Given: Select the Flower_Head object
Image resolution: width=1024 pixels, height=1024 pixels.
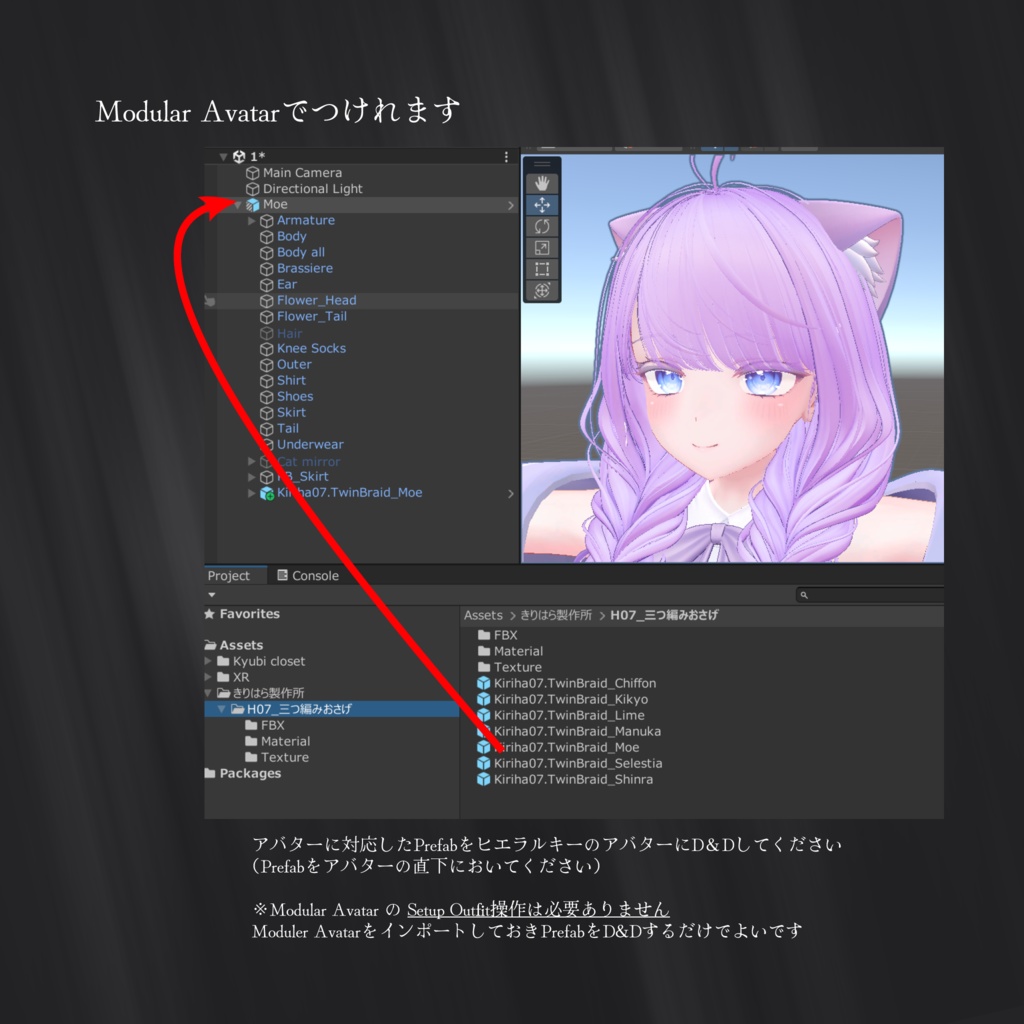Looking at the screenshot, I should pos(317,300).
